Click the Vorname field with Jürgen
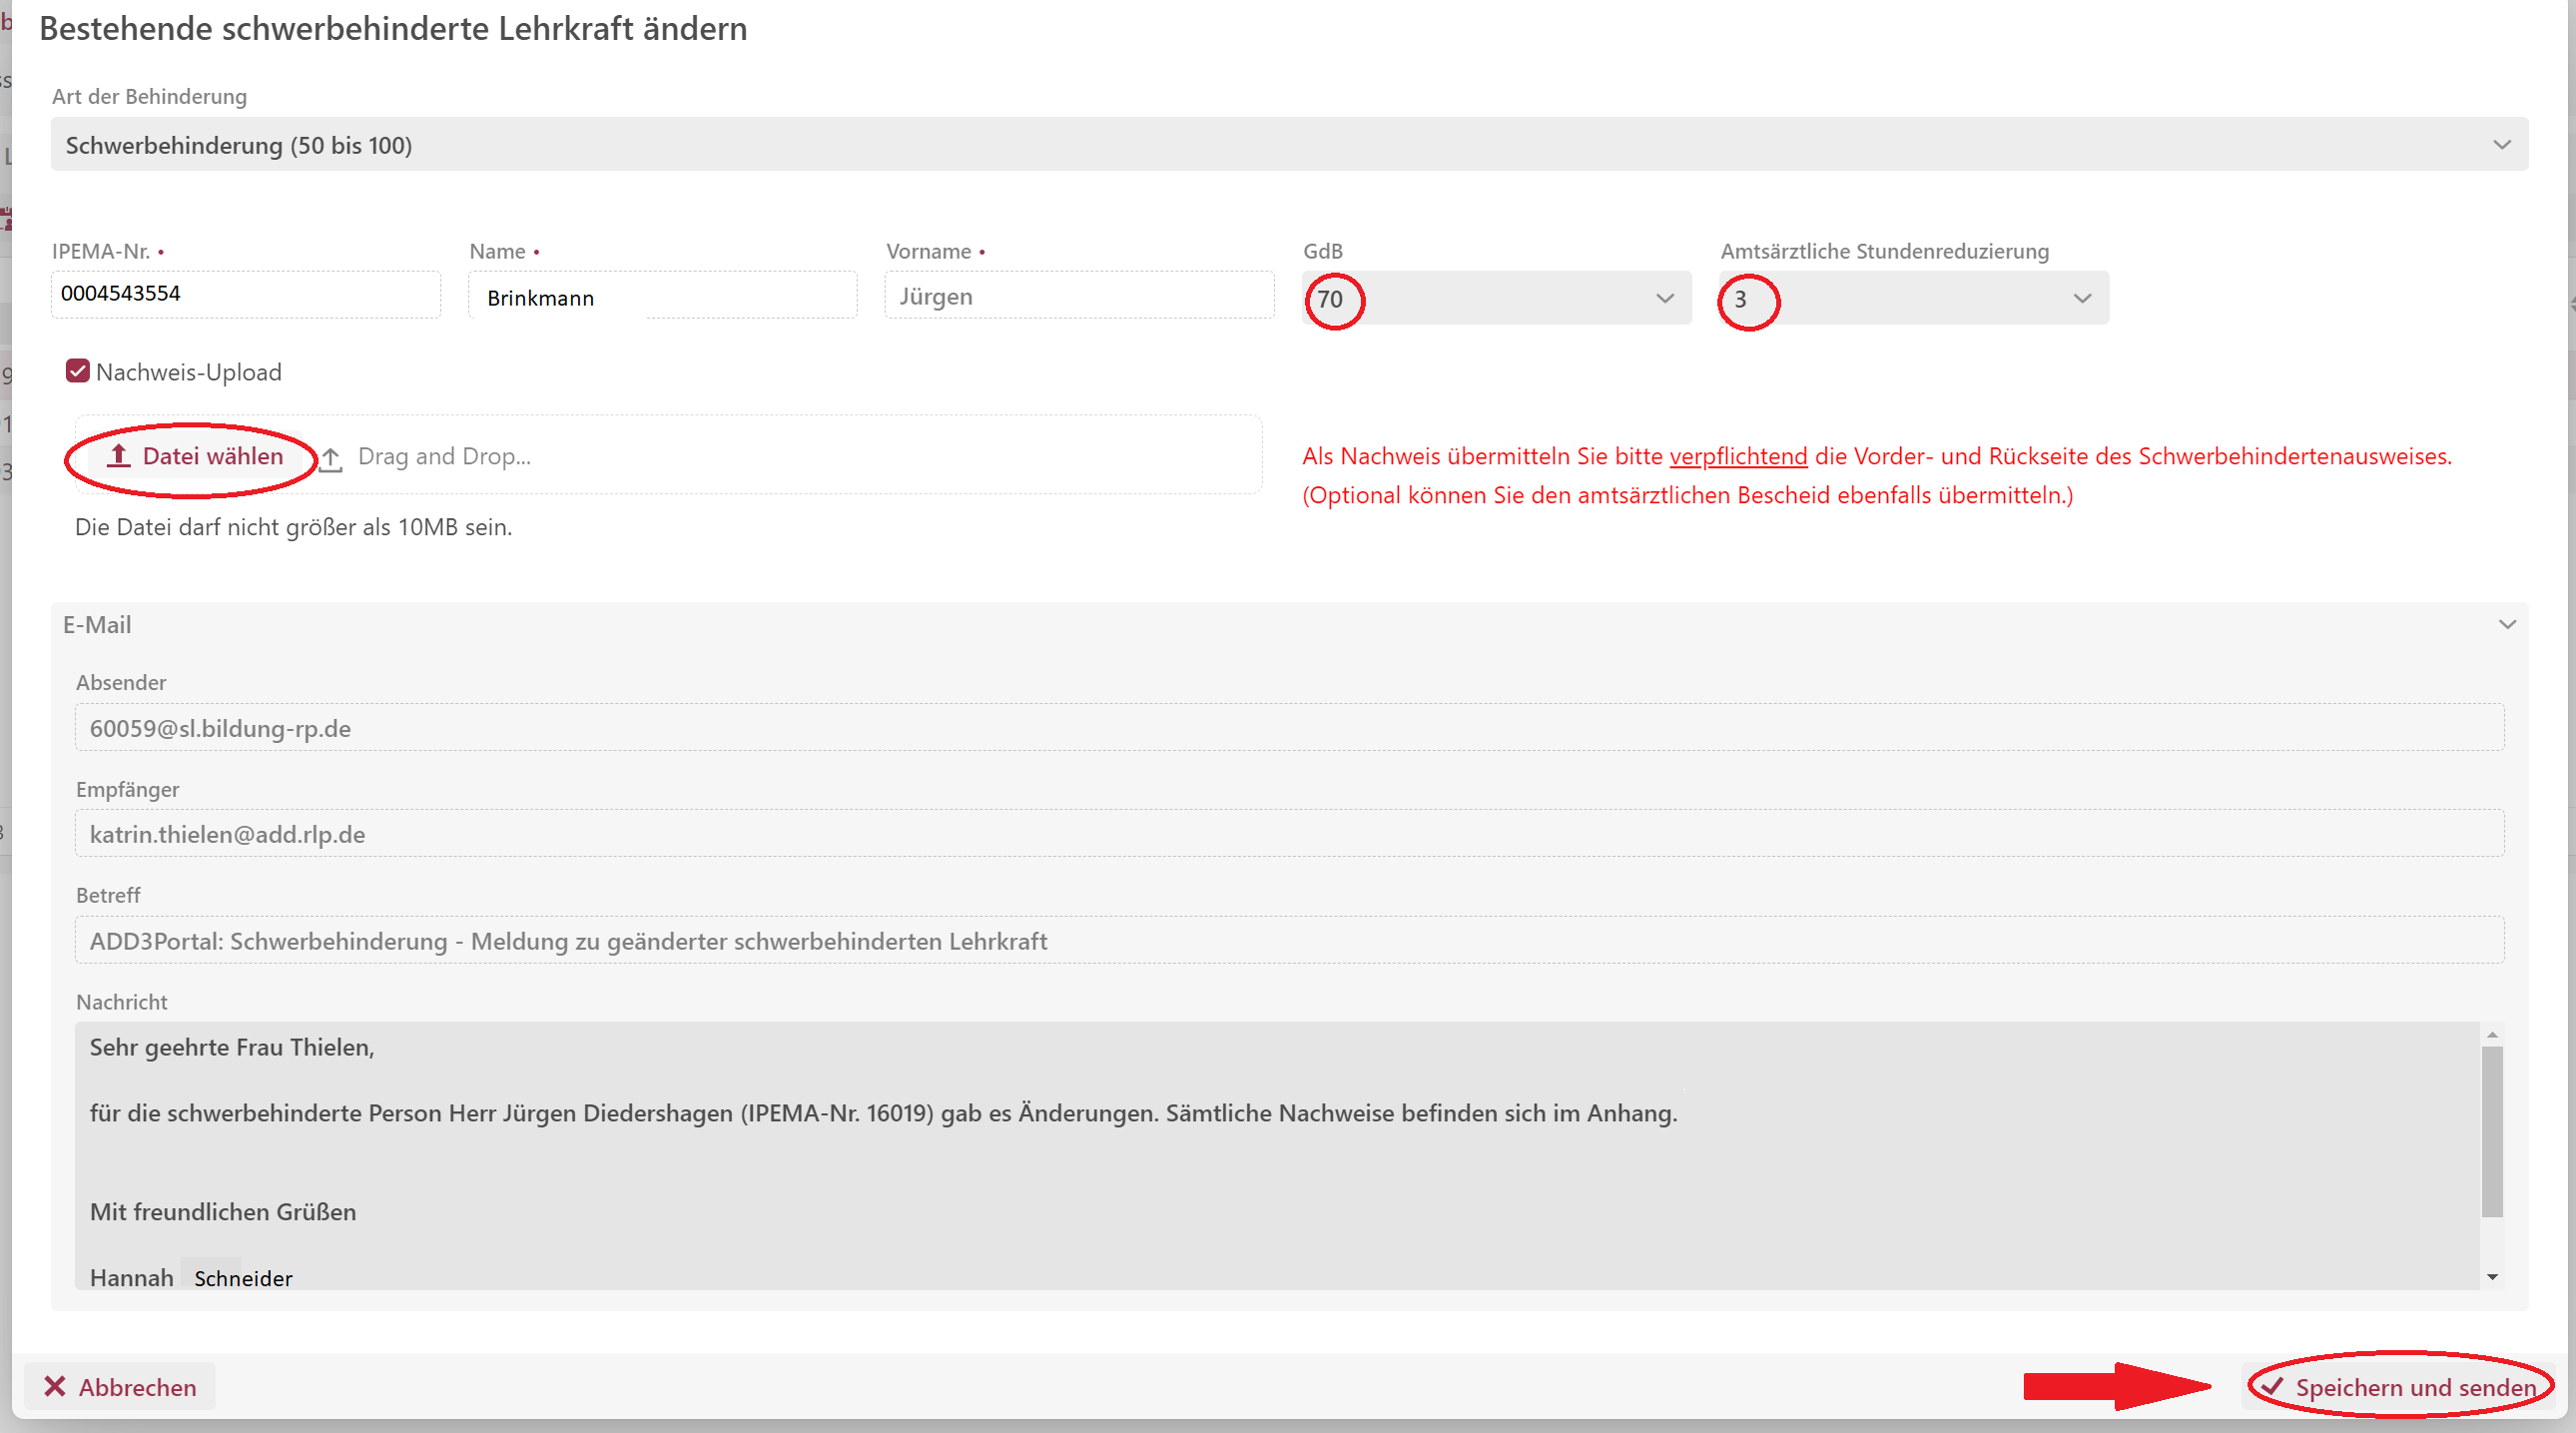The width and height of the screenshot is (2576, 1433). click(1078, 297)
